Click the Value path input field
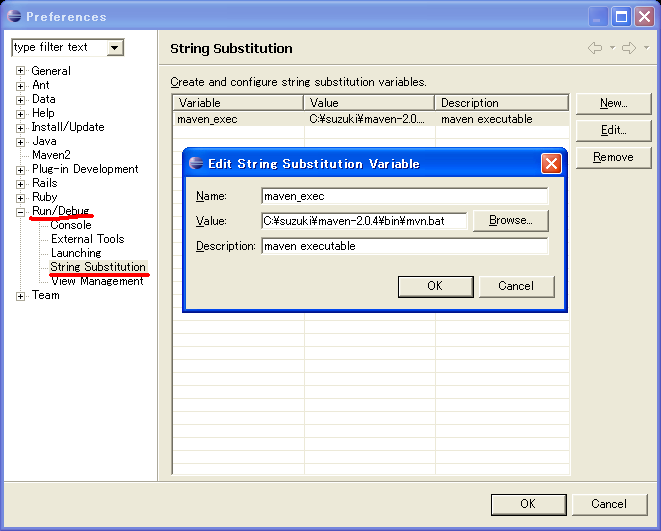This screenshot has width=661, height=531. point(364,220)
